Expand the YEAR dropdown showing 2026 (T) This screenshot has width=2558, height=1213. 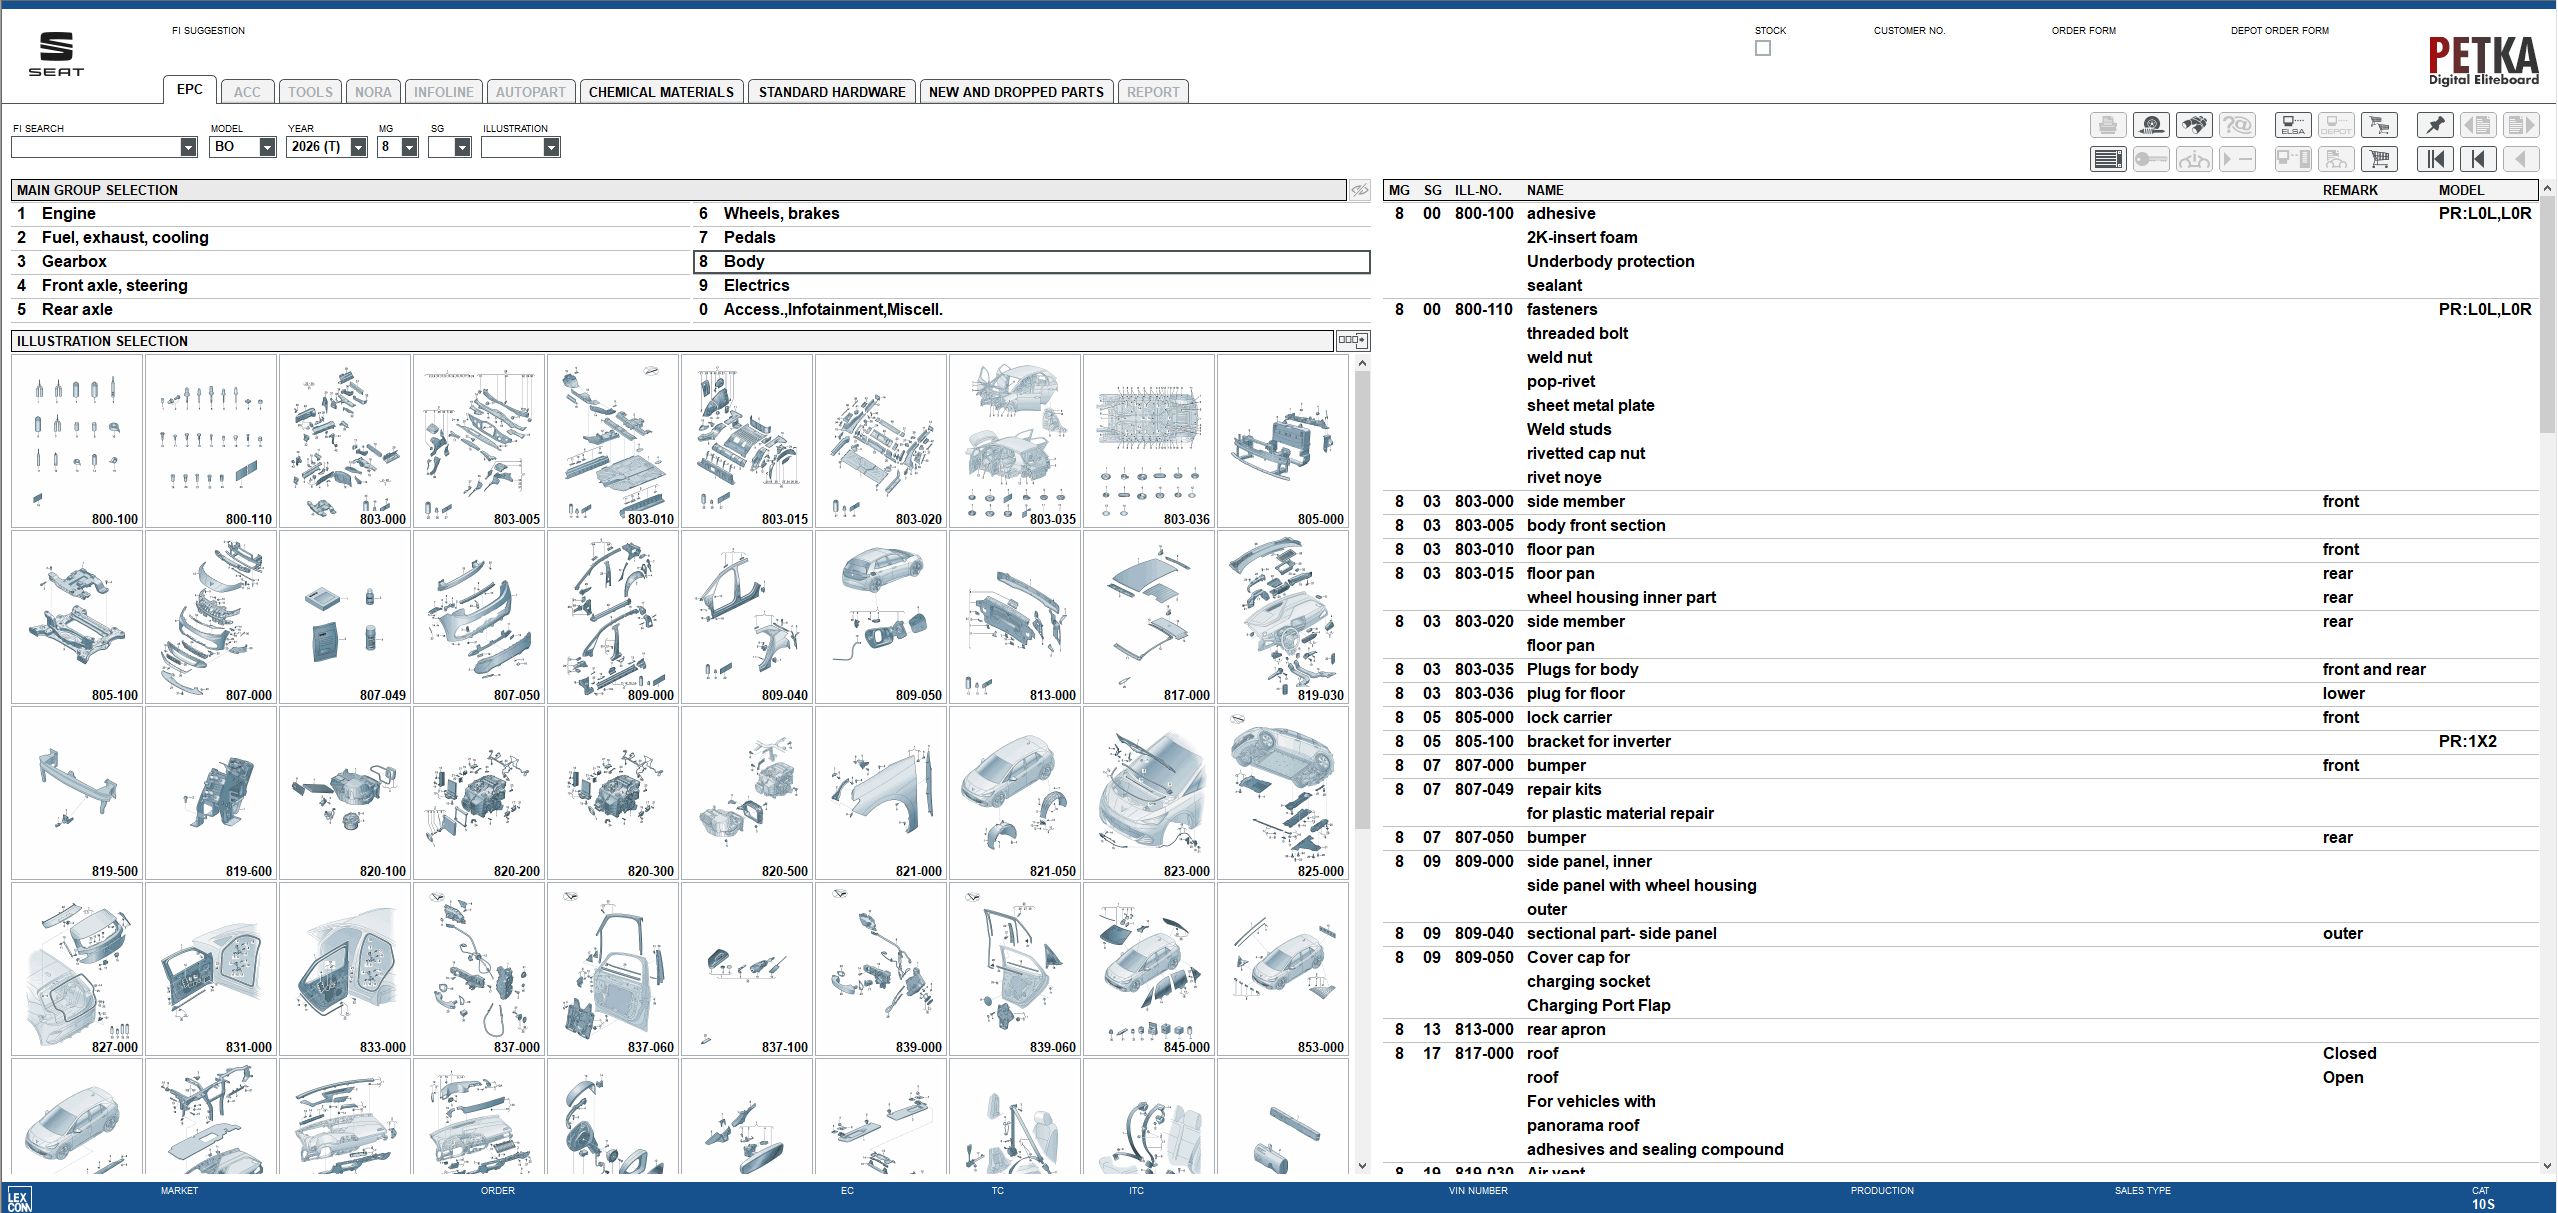coord(357,146)
